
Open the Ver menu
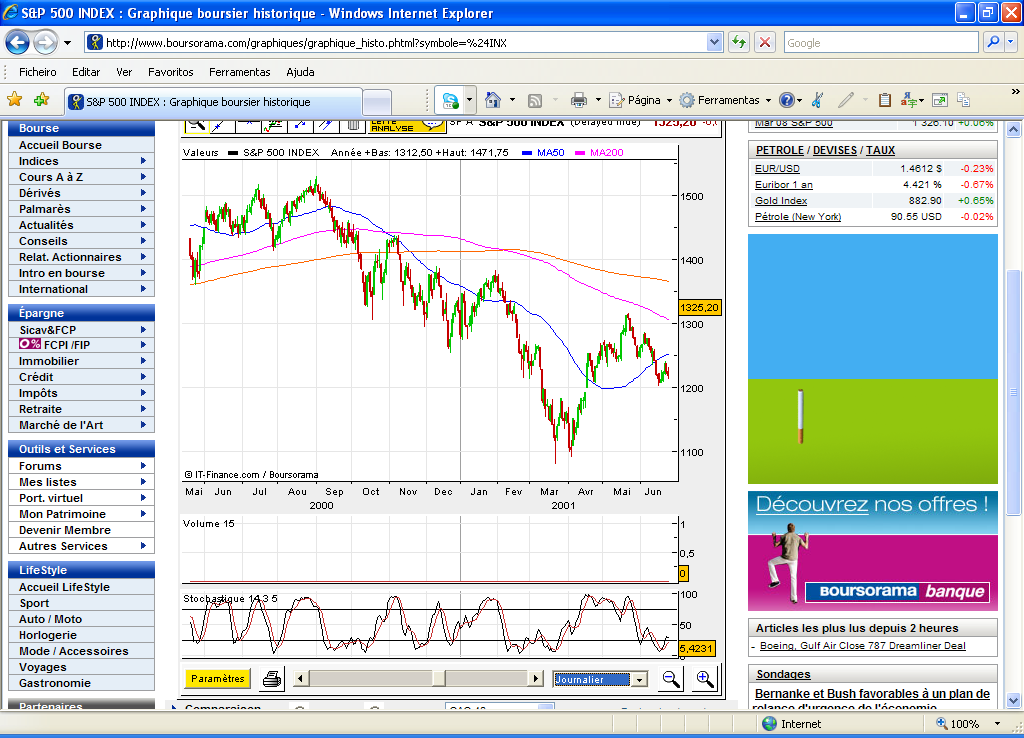124,72
